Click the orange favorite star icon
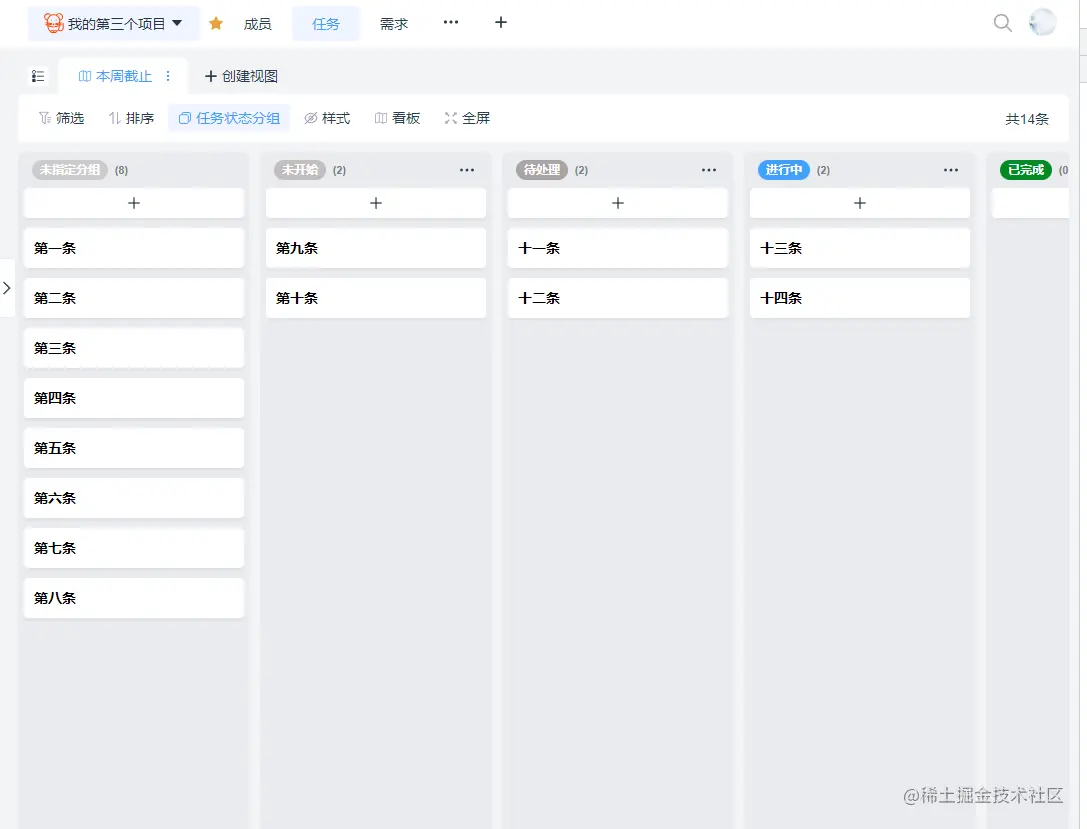This screenshot has height=829, width=1087. click(216, 24)
